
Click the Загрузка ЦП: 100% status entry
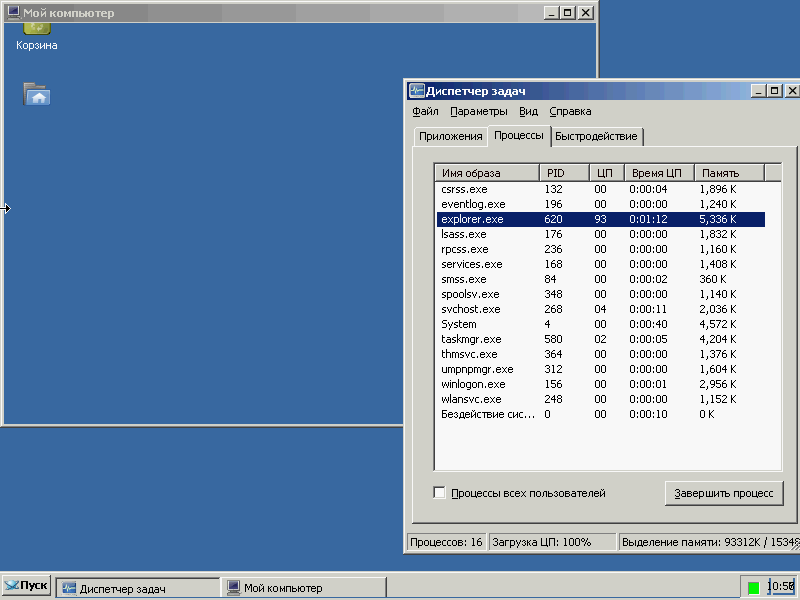(x=552, y=542)
